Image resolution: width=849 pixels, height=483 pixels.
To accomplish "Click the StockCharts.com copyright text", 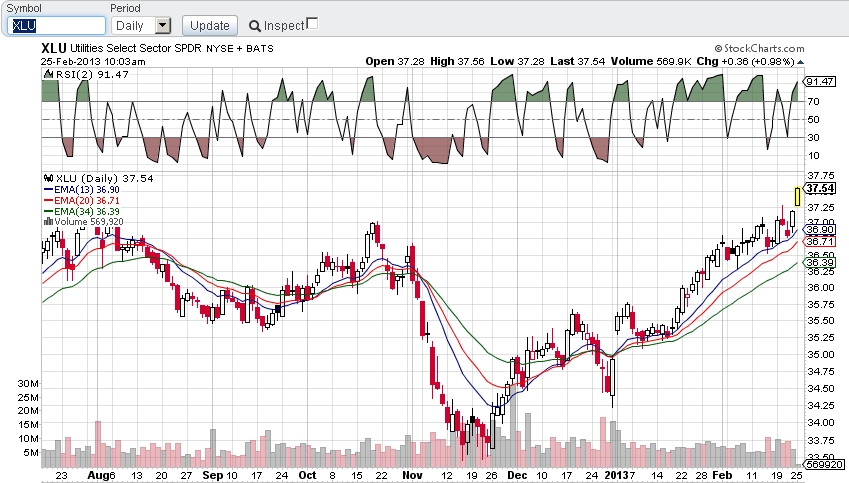I will point(759,49).
